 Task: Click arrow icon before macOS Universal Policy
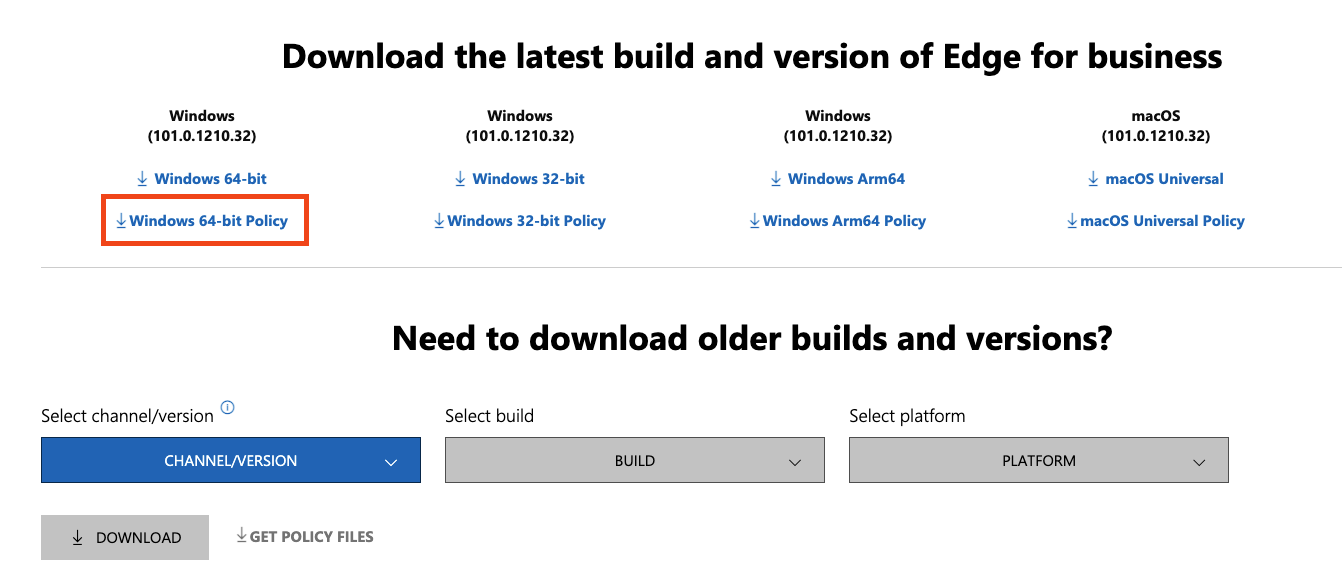pyautogui.click(x=1072, y=221)
